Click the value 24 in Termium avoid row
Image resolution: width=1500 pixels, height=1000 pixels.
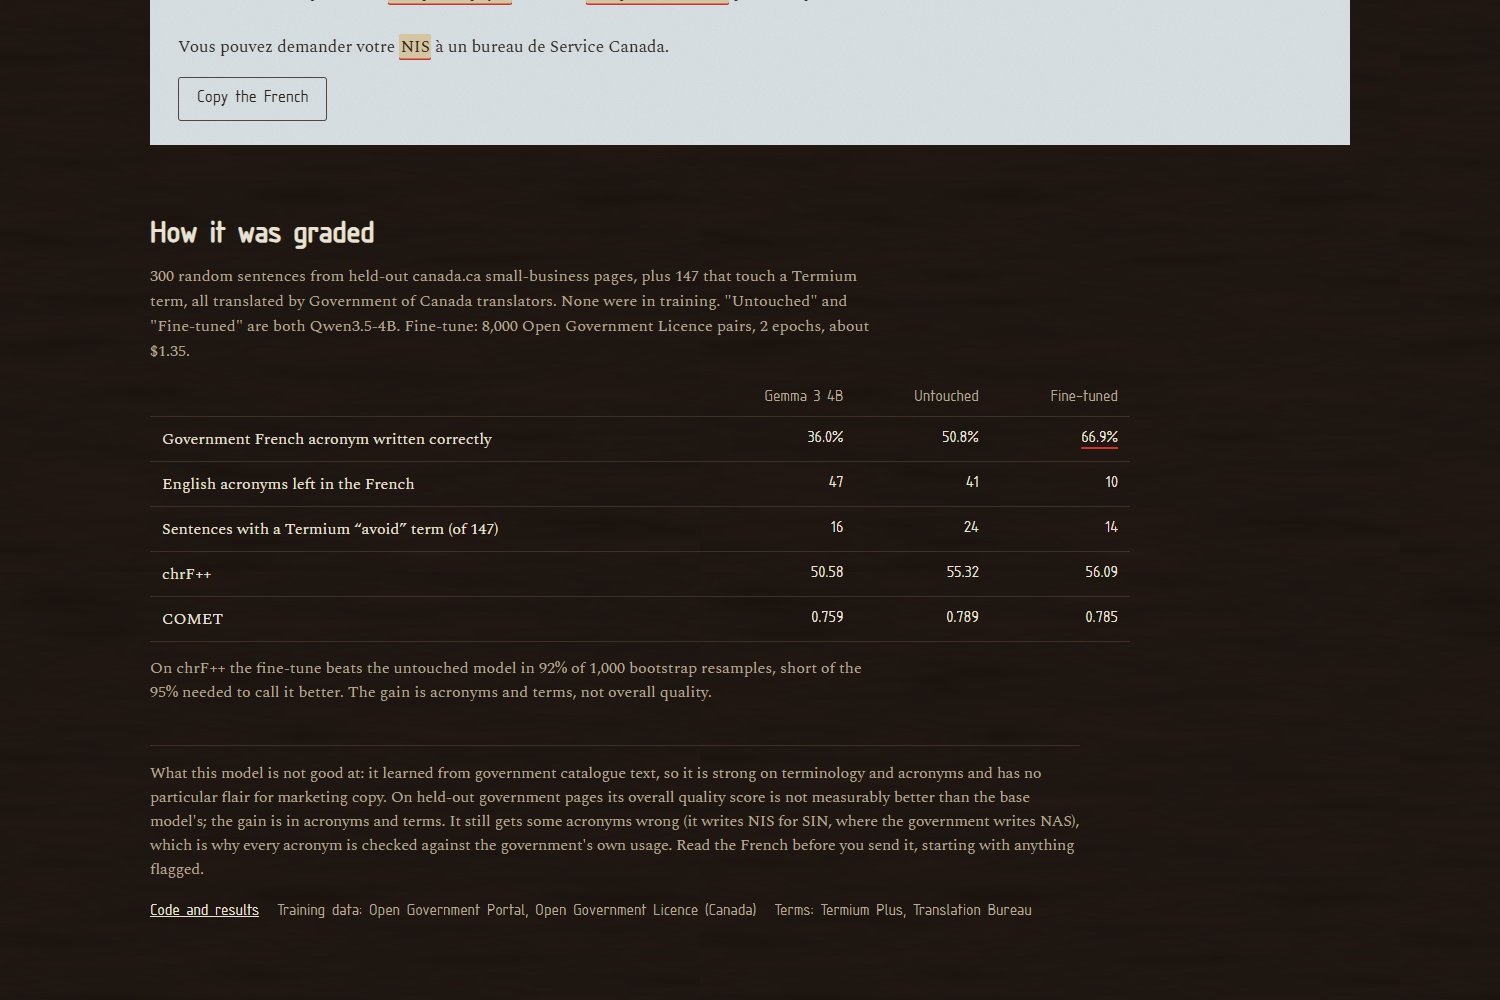click(971, 527)
